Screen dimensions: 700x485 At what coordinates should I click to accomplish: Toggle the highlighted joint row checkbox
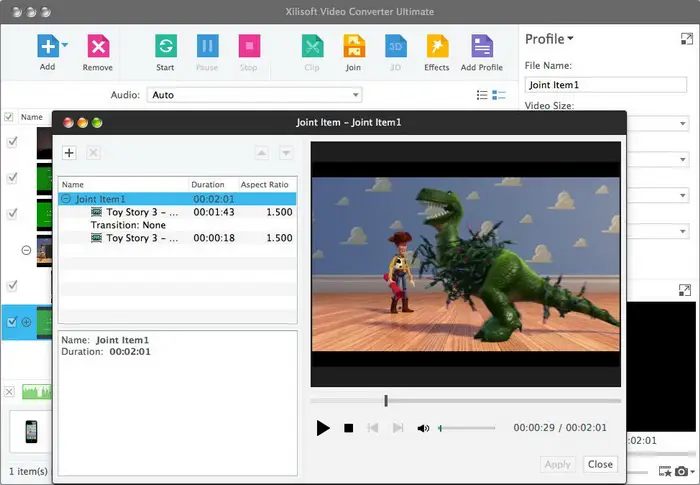[x=12, y=322]
